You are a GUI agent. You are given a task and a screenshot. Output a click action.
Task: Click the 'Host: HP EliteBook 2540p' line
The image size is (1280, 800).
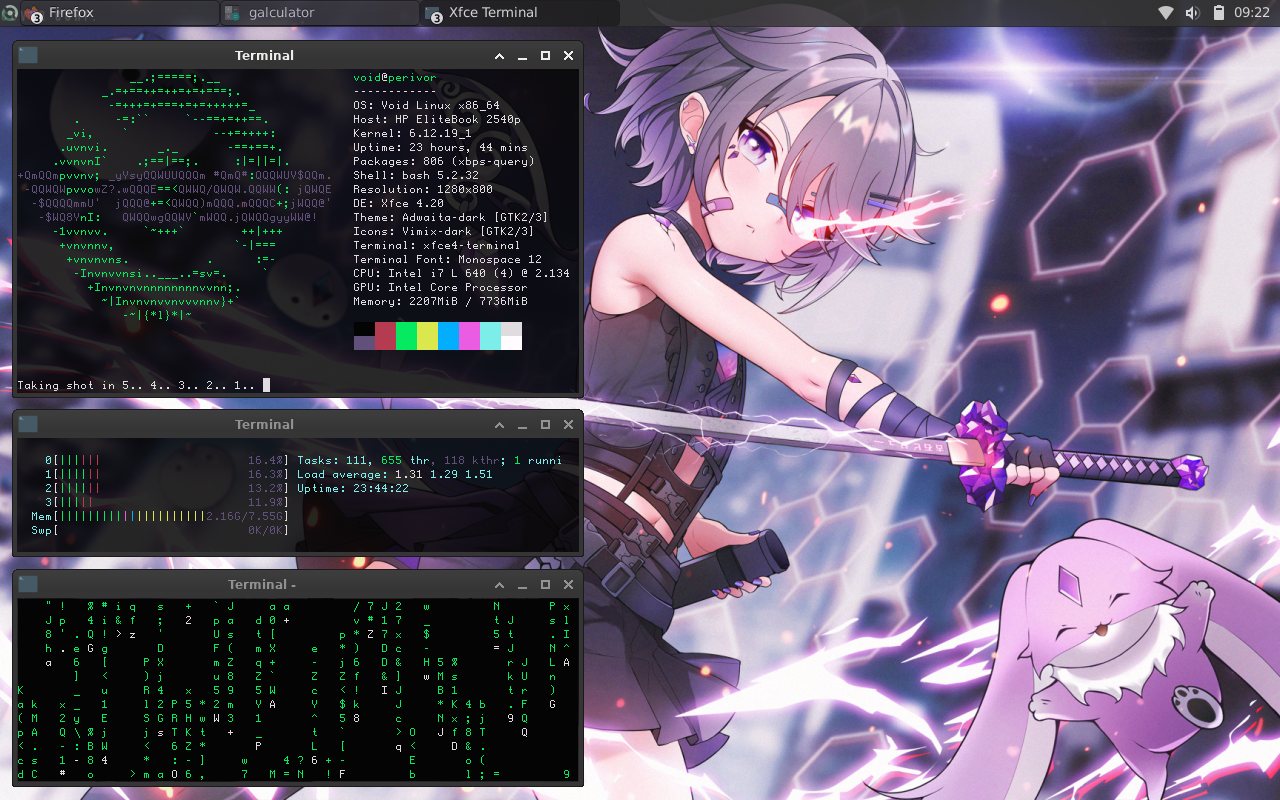click(x=437, y=119)
